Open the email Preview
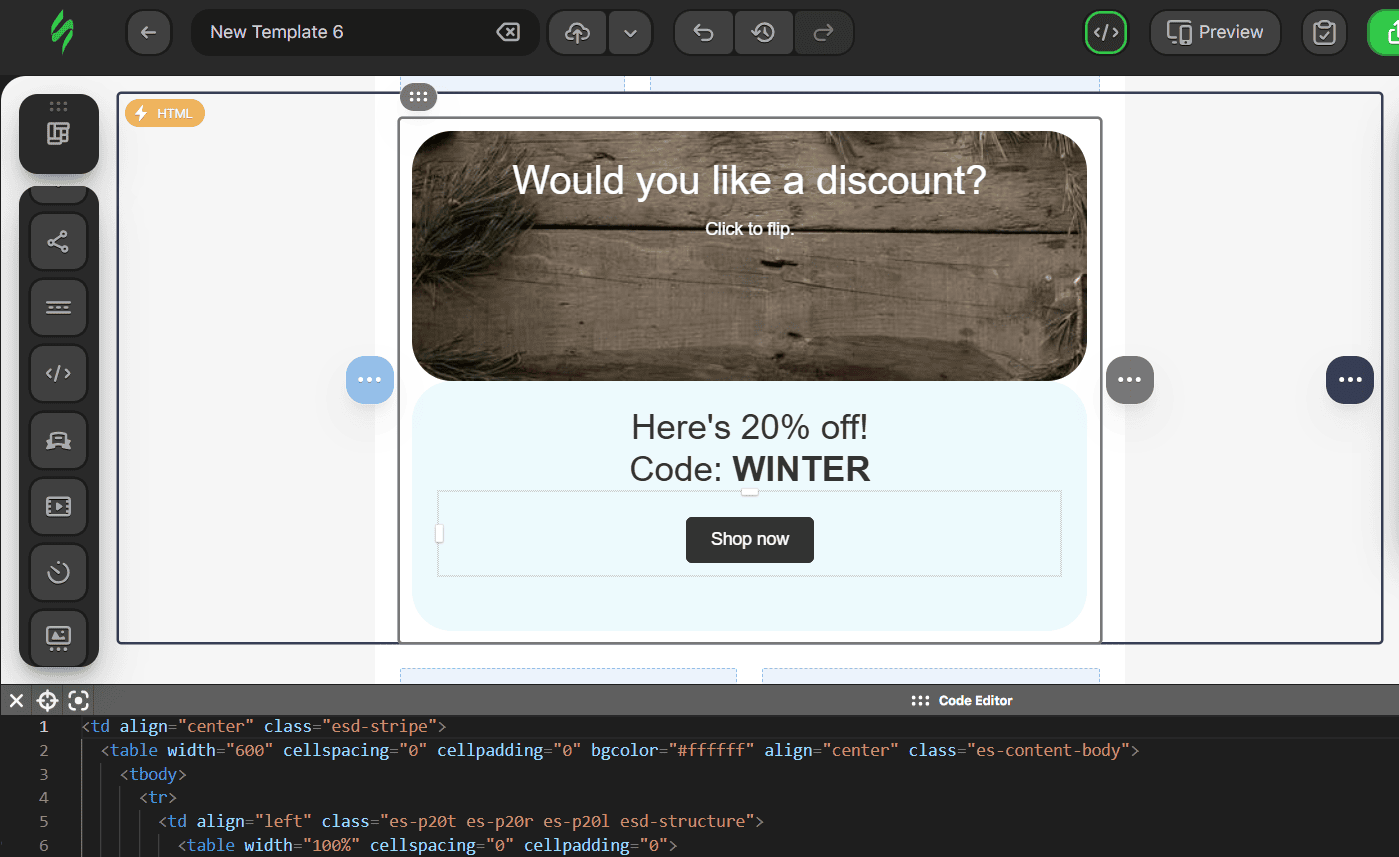 pos(1215,32)
